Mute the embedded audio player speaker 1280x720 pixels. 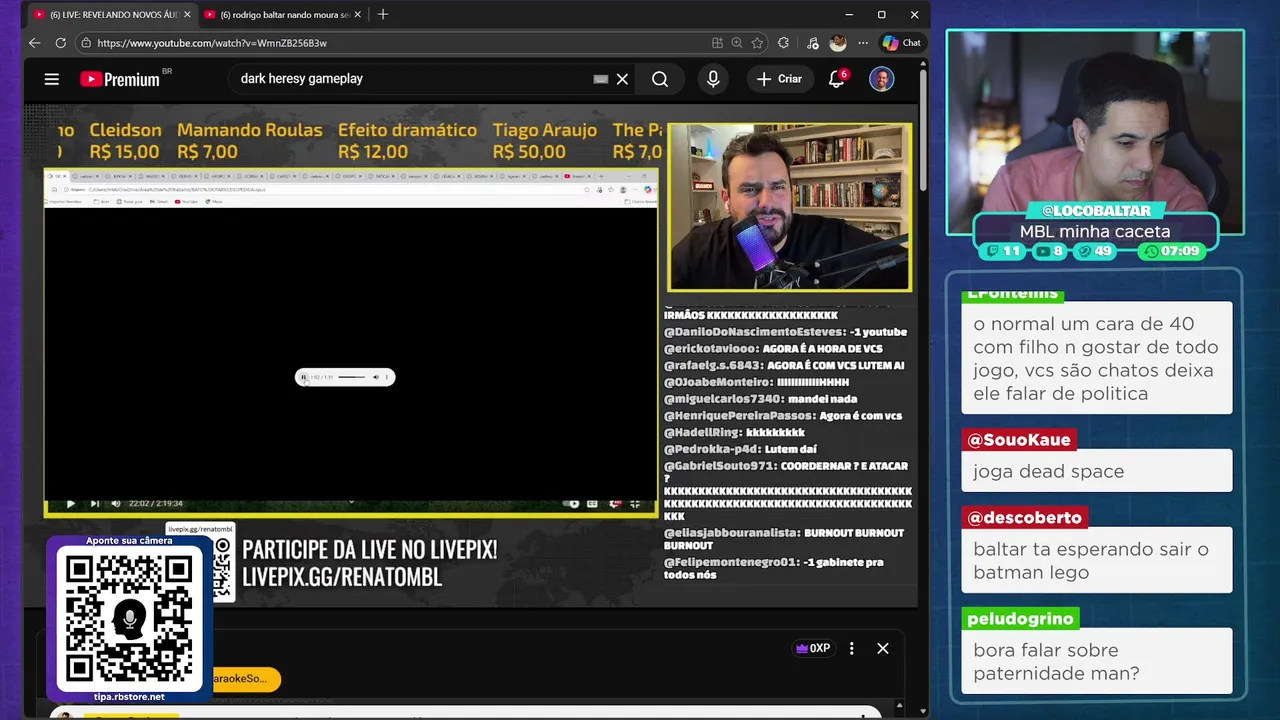pos(376,377)
